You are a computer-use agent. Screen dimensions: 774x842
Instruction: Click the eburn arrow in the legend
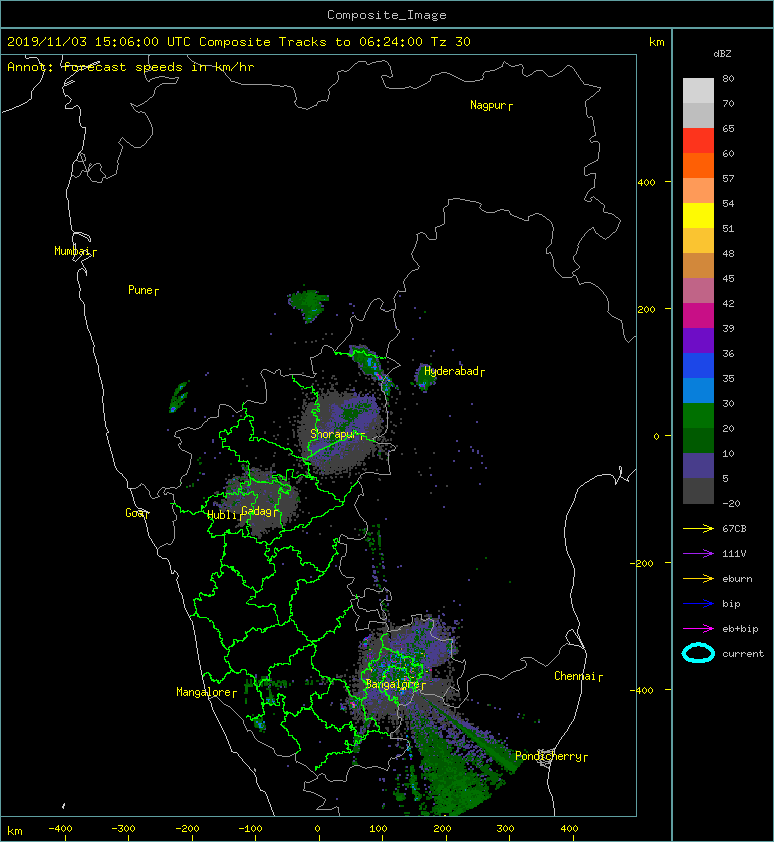698,579
